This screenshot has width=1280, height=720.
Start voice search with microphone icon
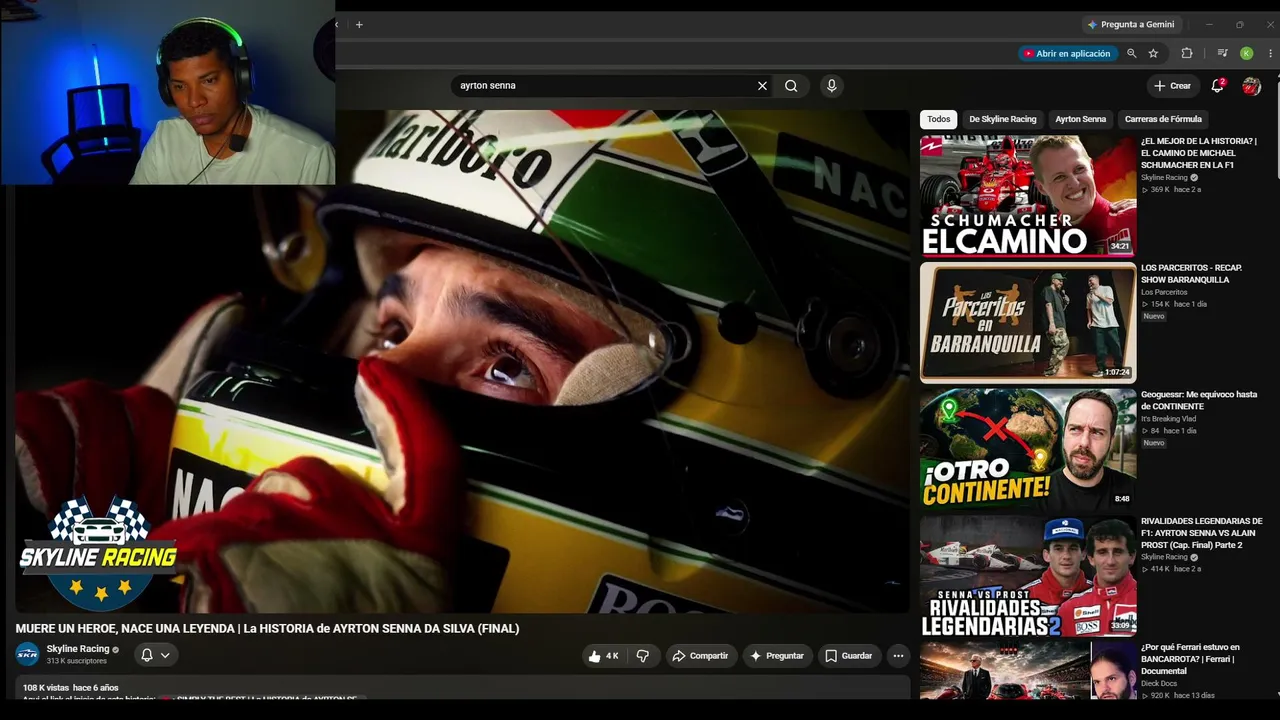[x=831, y=86]
